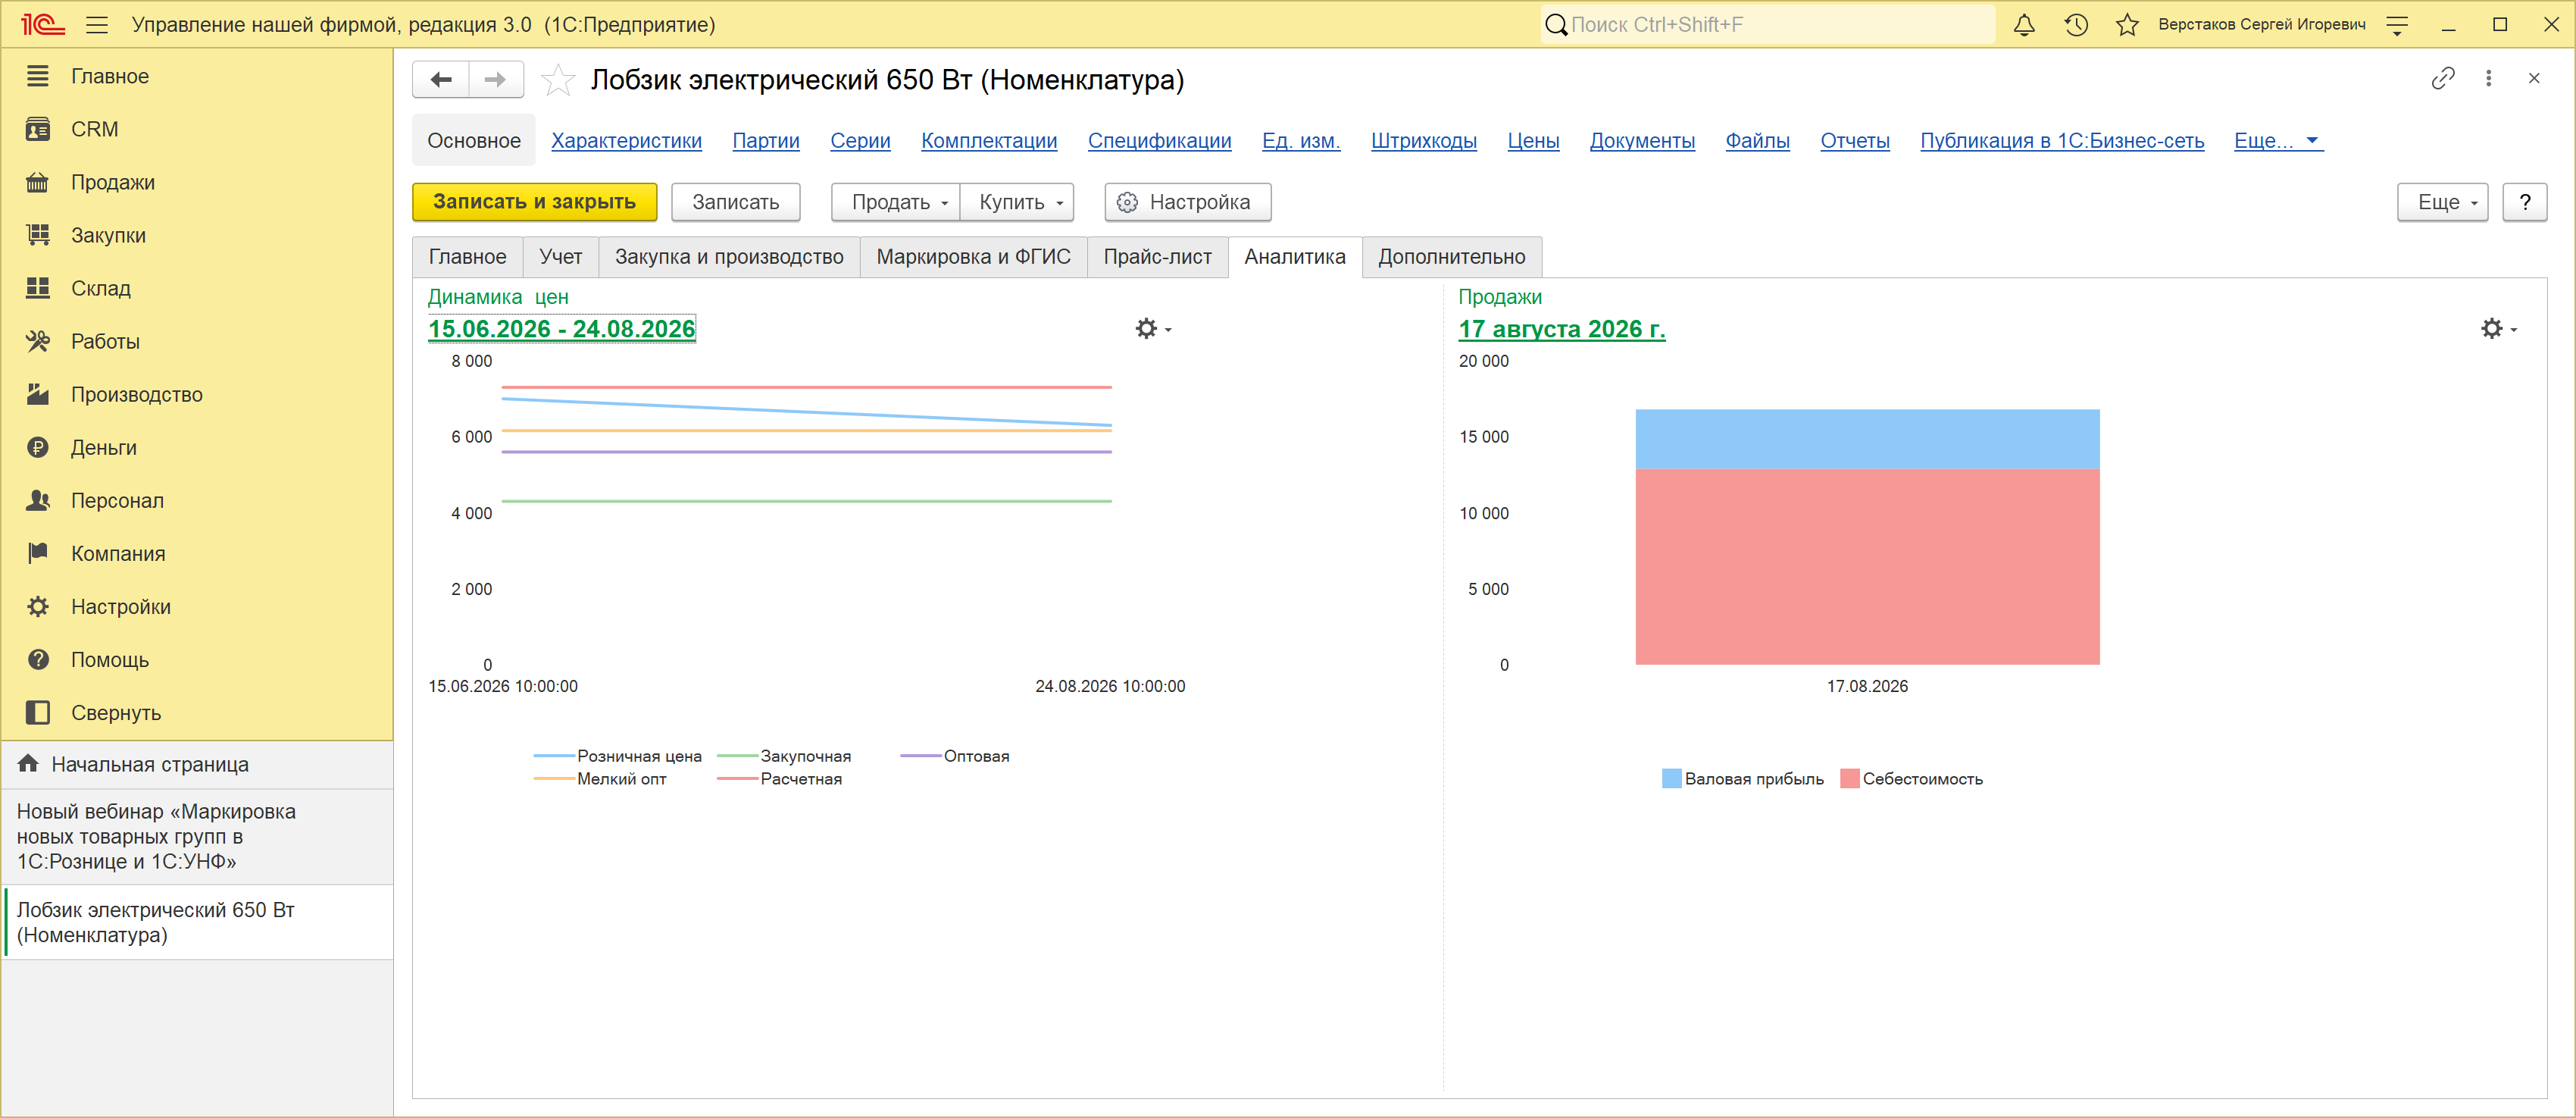Open favorites star in title bar
This screenshot has width=2576, height=1118.
[x=2127, y=25]
